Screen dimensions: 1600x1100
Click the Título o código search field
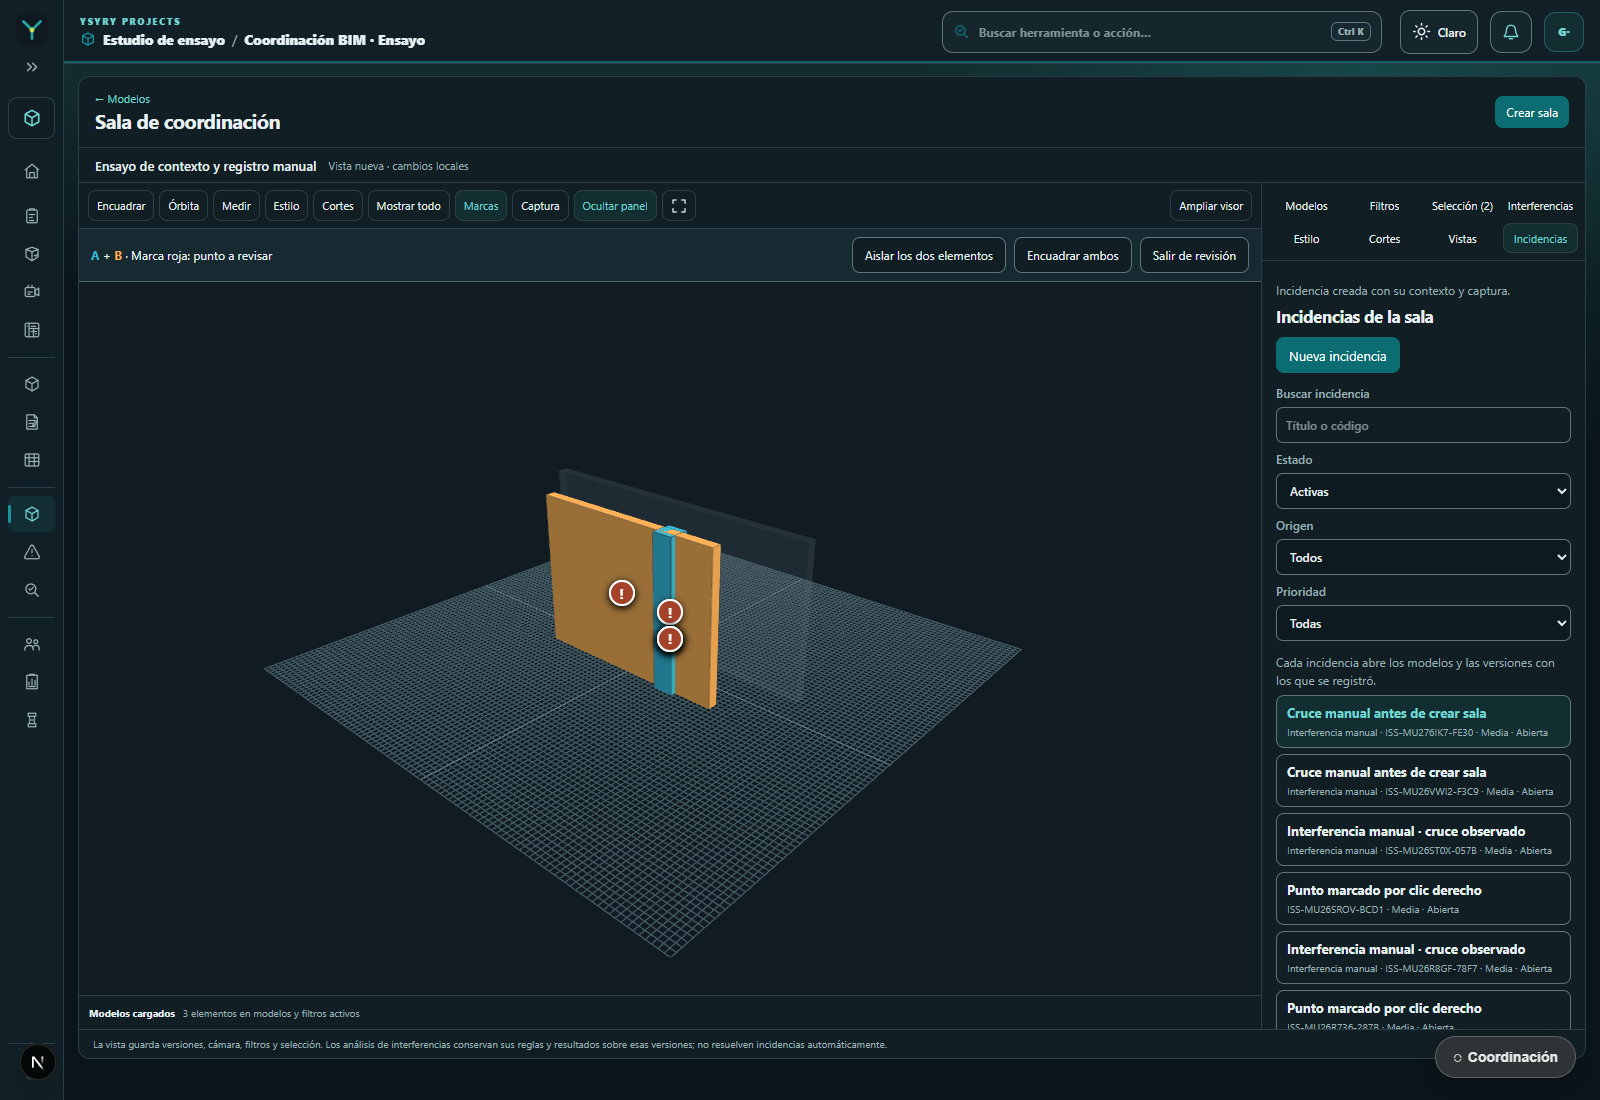(x=1423, y=425)
